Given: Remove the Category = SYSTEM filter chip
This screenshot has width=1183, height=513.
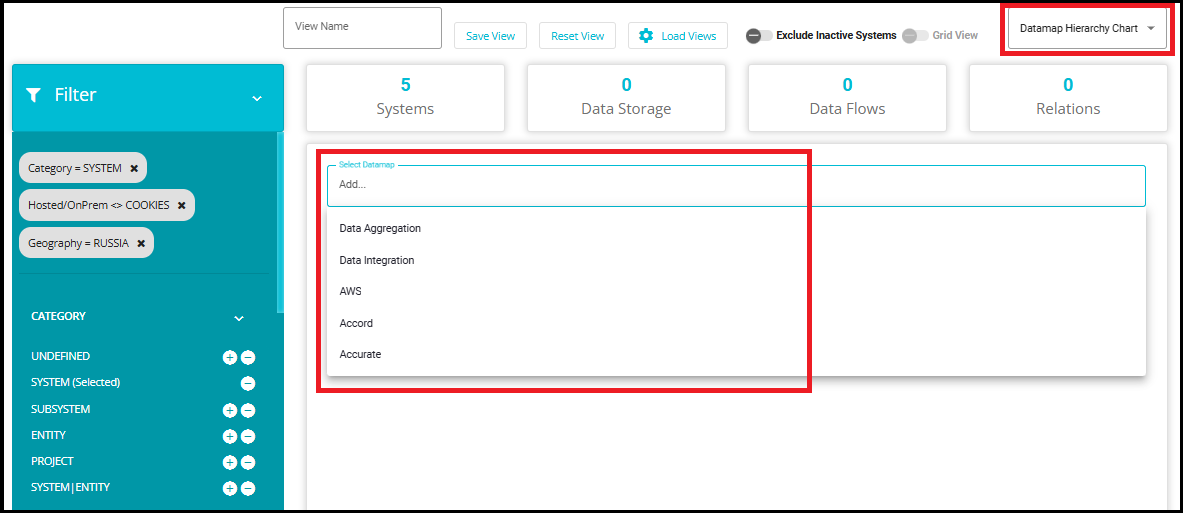Looking at the screenshot, I should pos(134,168).
